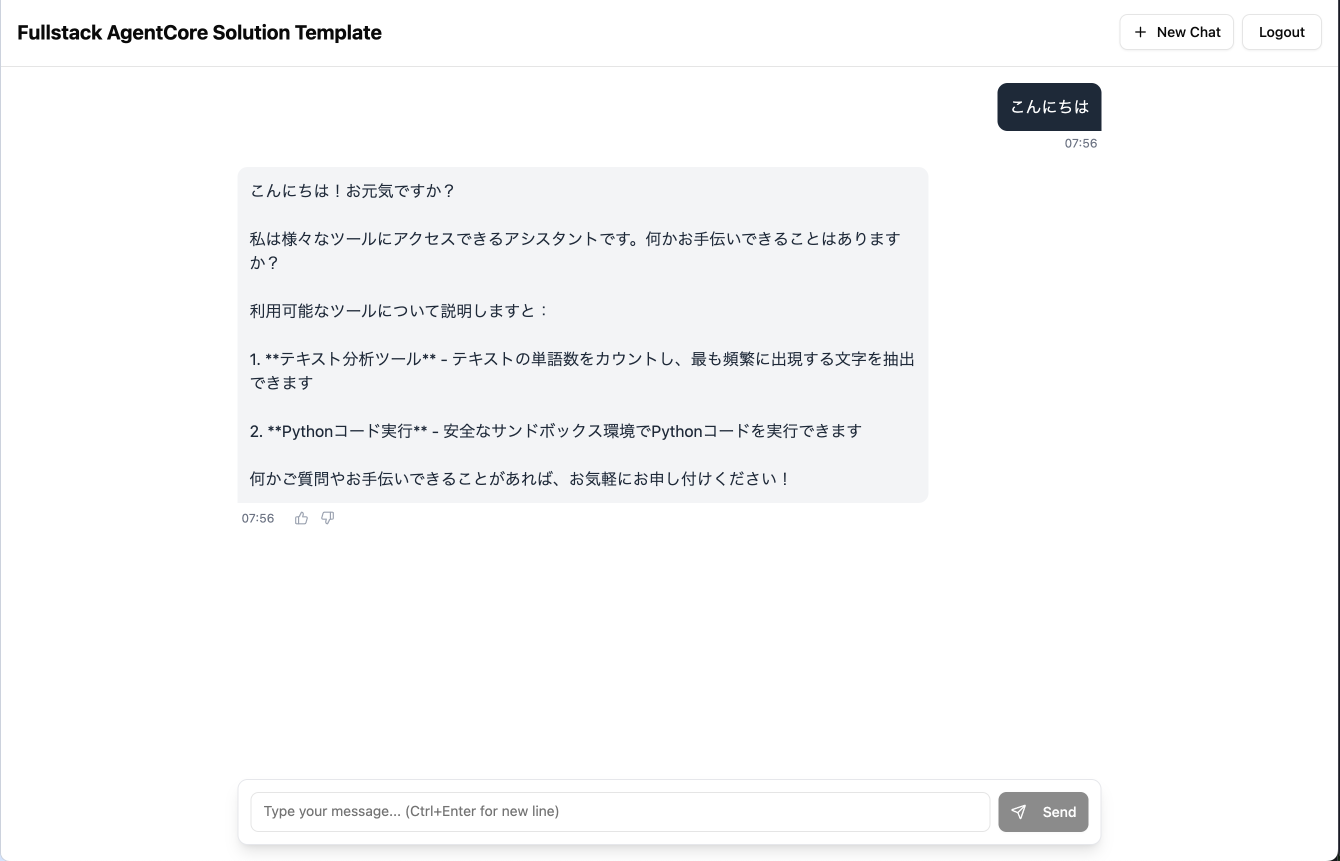
Task: Select the user message こんにちは
Action: pyautogui.click(x=1049, y=107)
